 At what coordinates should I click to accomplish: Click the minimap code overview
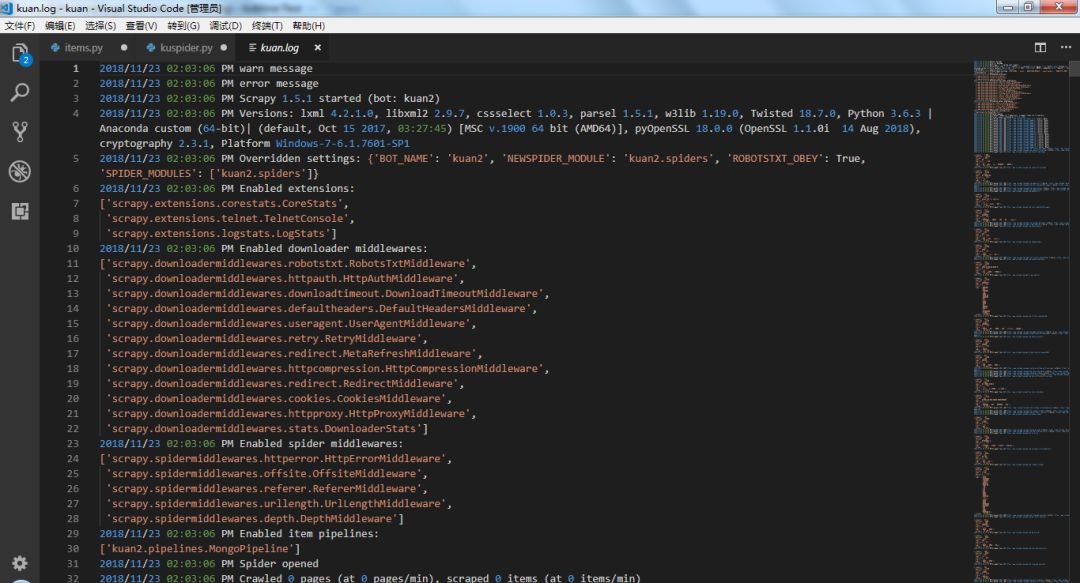pos(1021,321)
